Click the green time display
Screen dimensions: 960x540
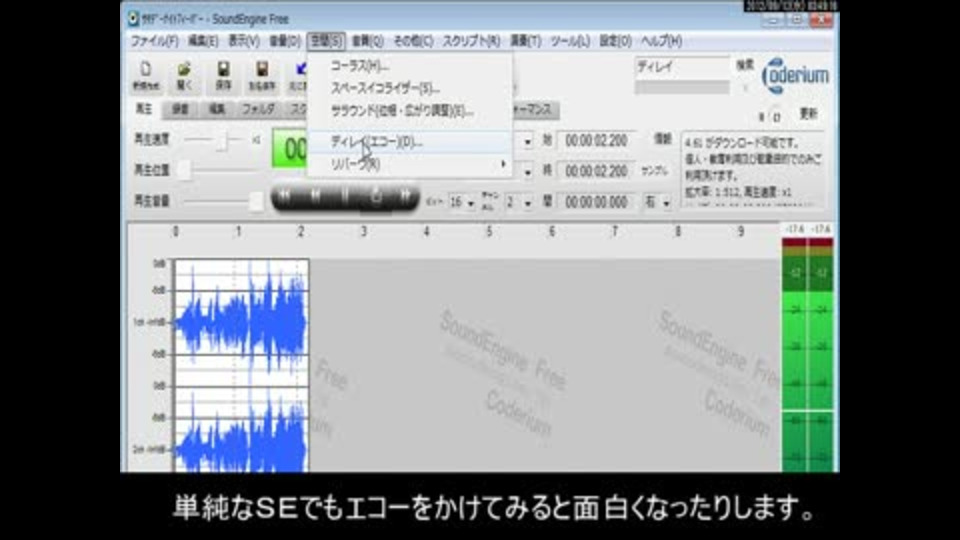[290, 148]
